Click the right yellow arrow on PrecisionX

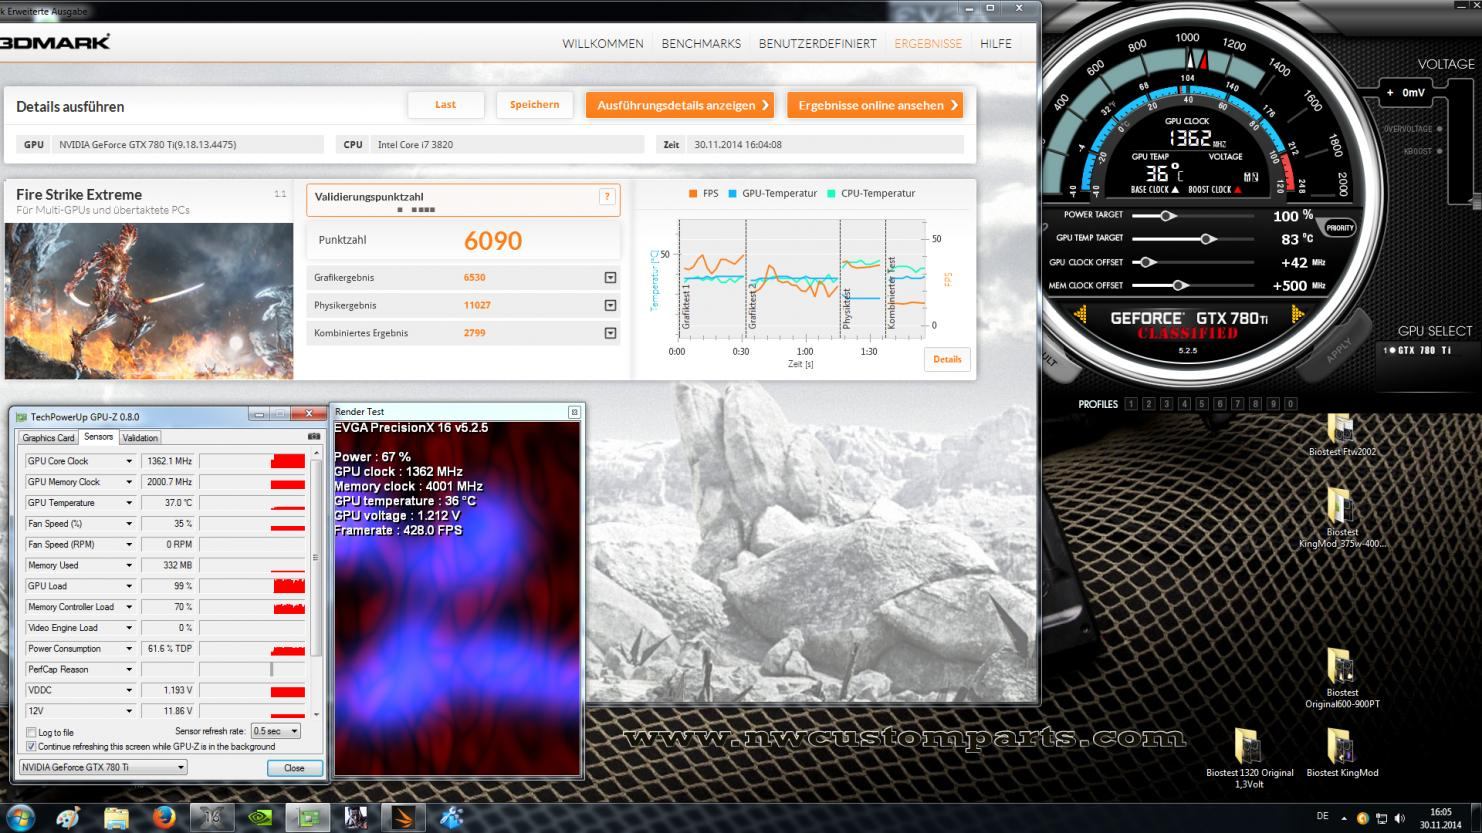(1298, 315)
